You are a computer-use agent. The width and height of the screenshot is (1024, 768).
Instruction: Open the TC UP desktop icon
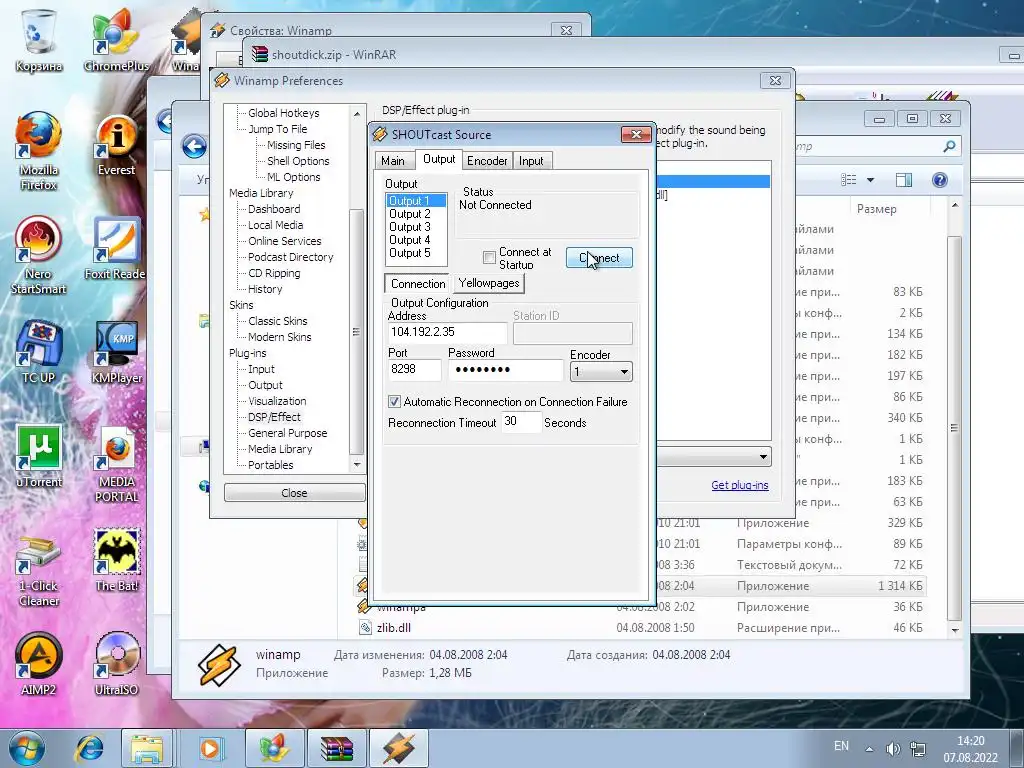39,353
